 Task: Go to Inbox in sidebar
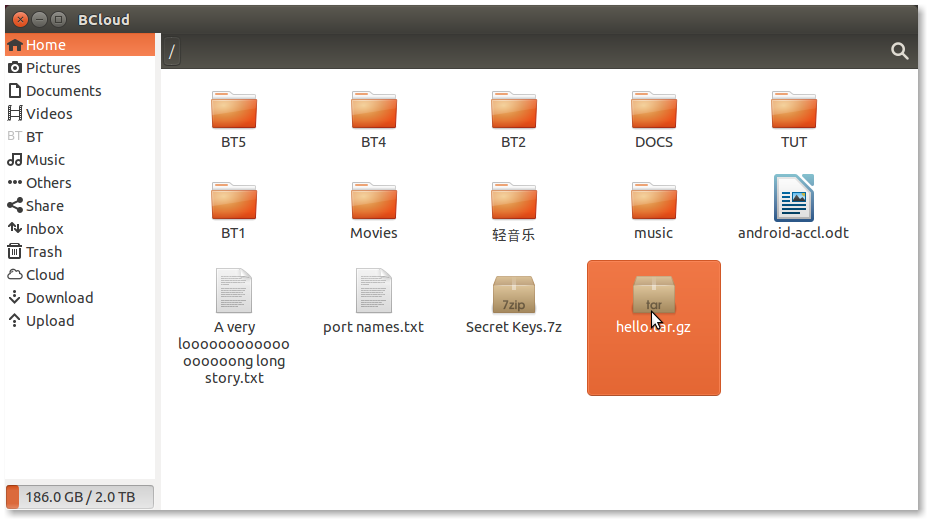(x=80, y=229)
